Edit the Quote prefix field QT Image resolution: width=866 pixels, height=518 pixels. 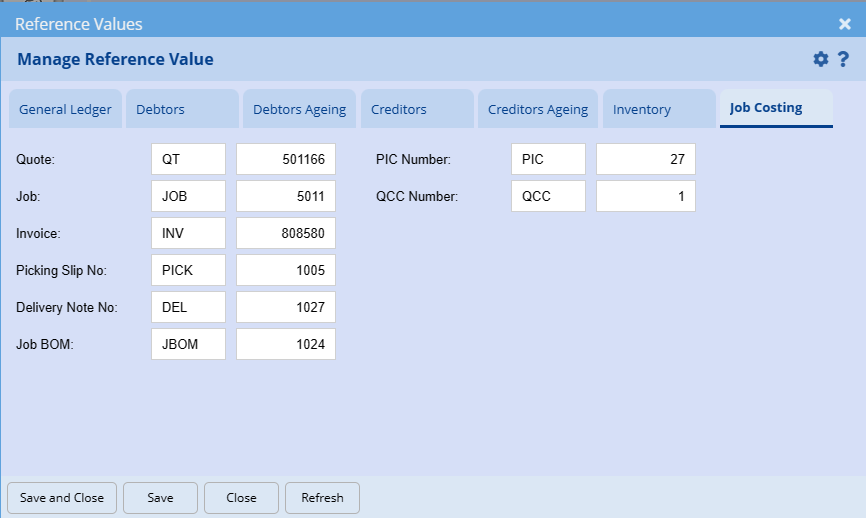(188, 159)
